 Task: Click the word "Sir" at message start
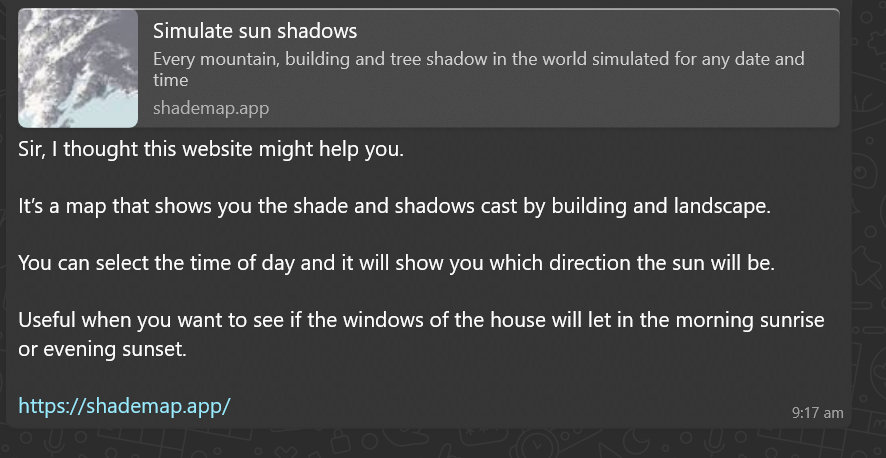click(32, 150)
